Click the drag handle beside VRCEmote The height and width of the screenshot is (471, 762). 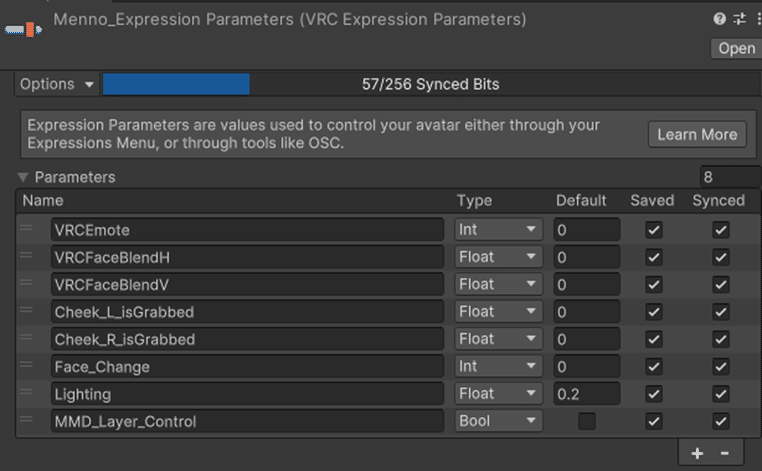pos(27,230)
